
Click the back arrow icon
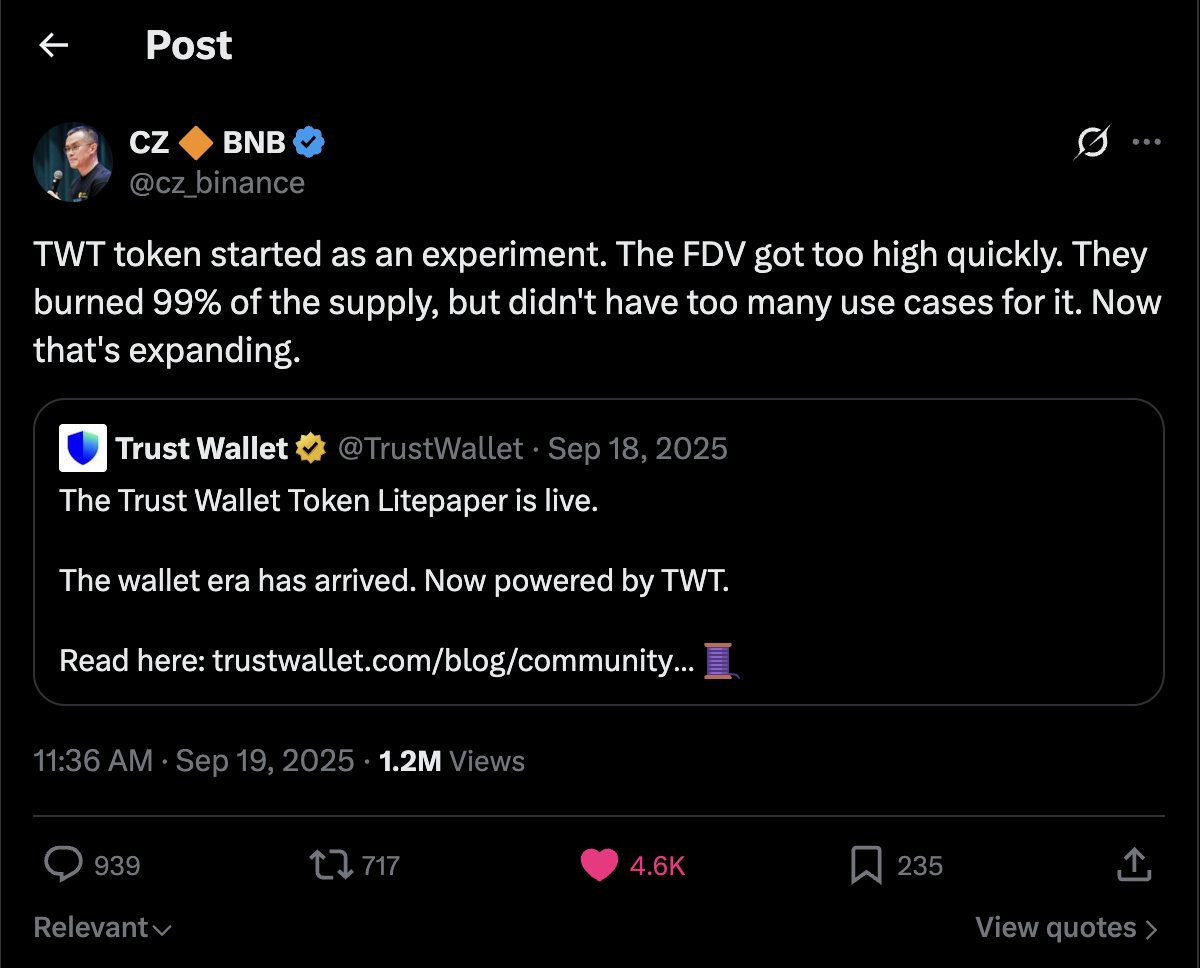pos(53,45)
